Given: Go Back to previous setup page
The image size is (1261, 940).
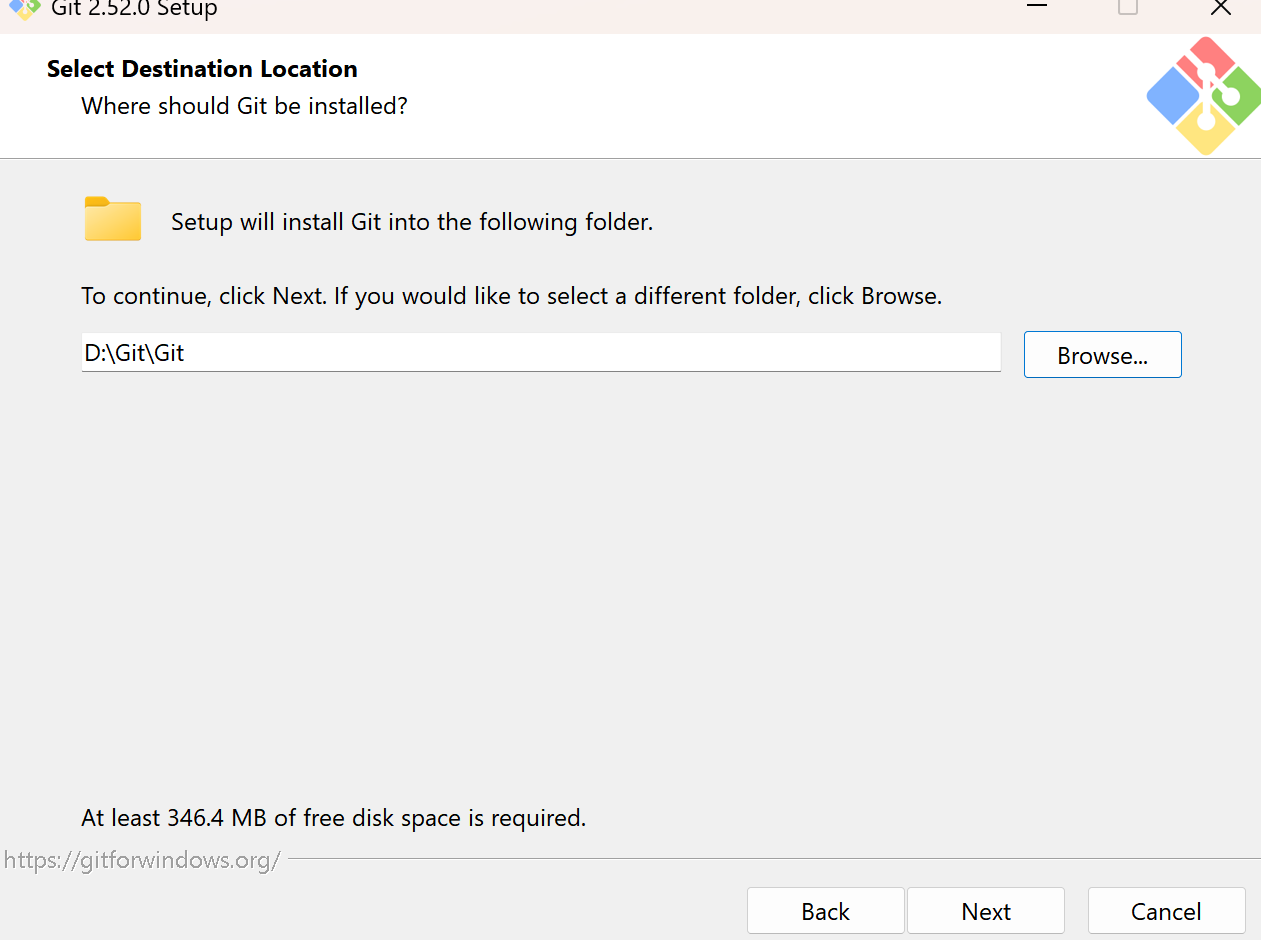Looking at the screenshot, I should click(x=825, y=911).
